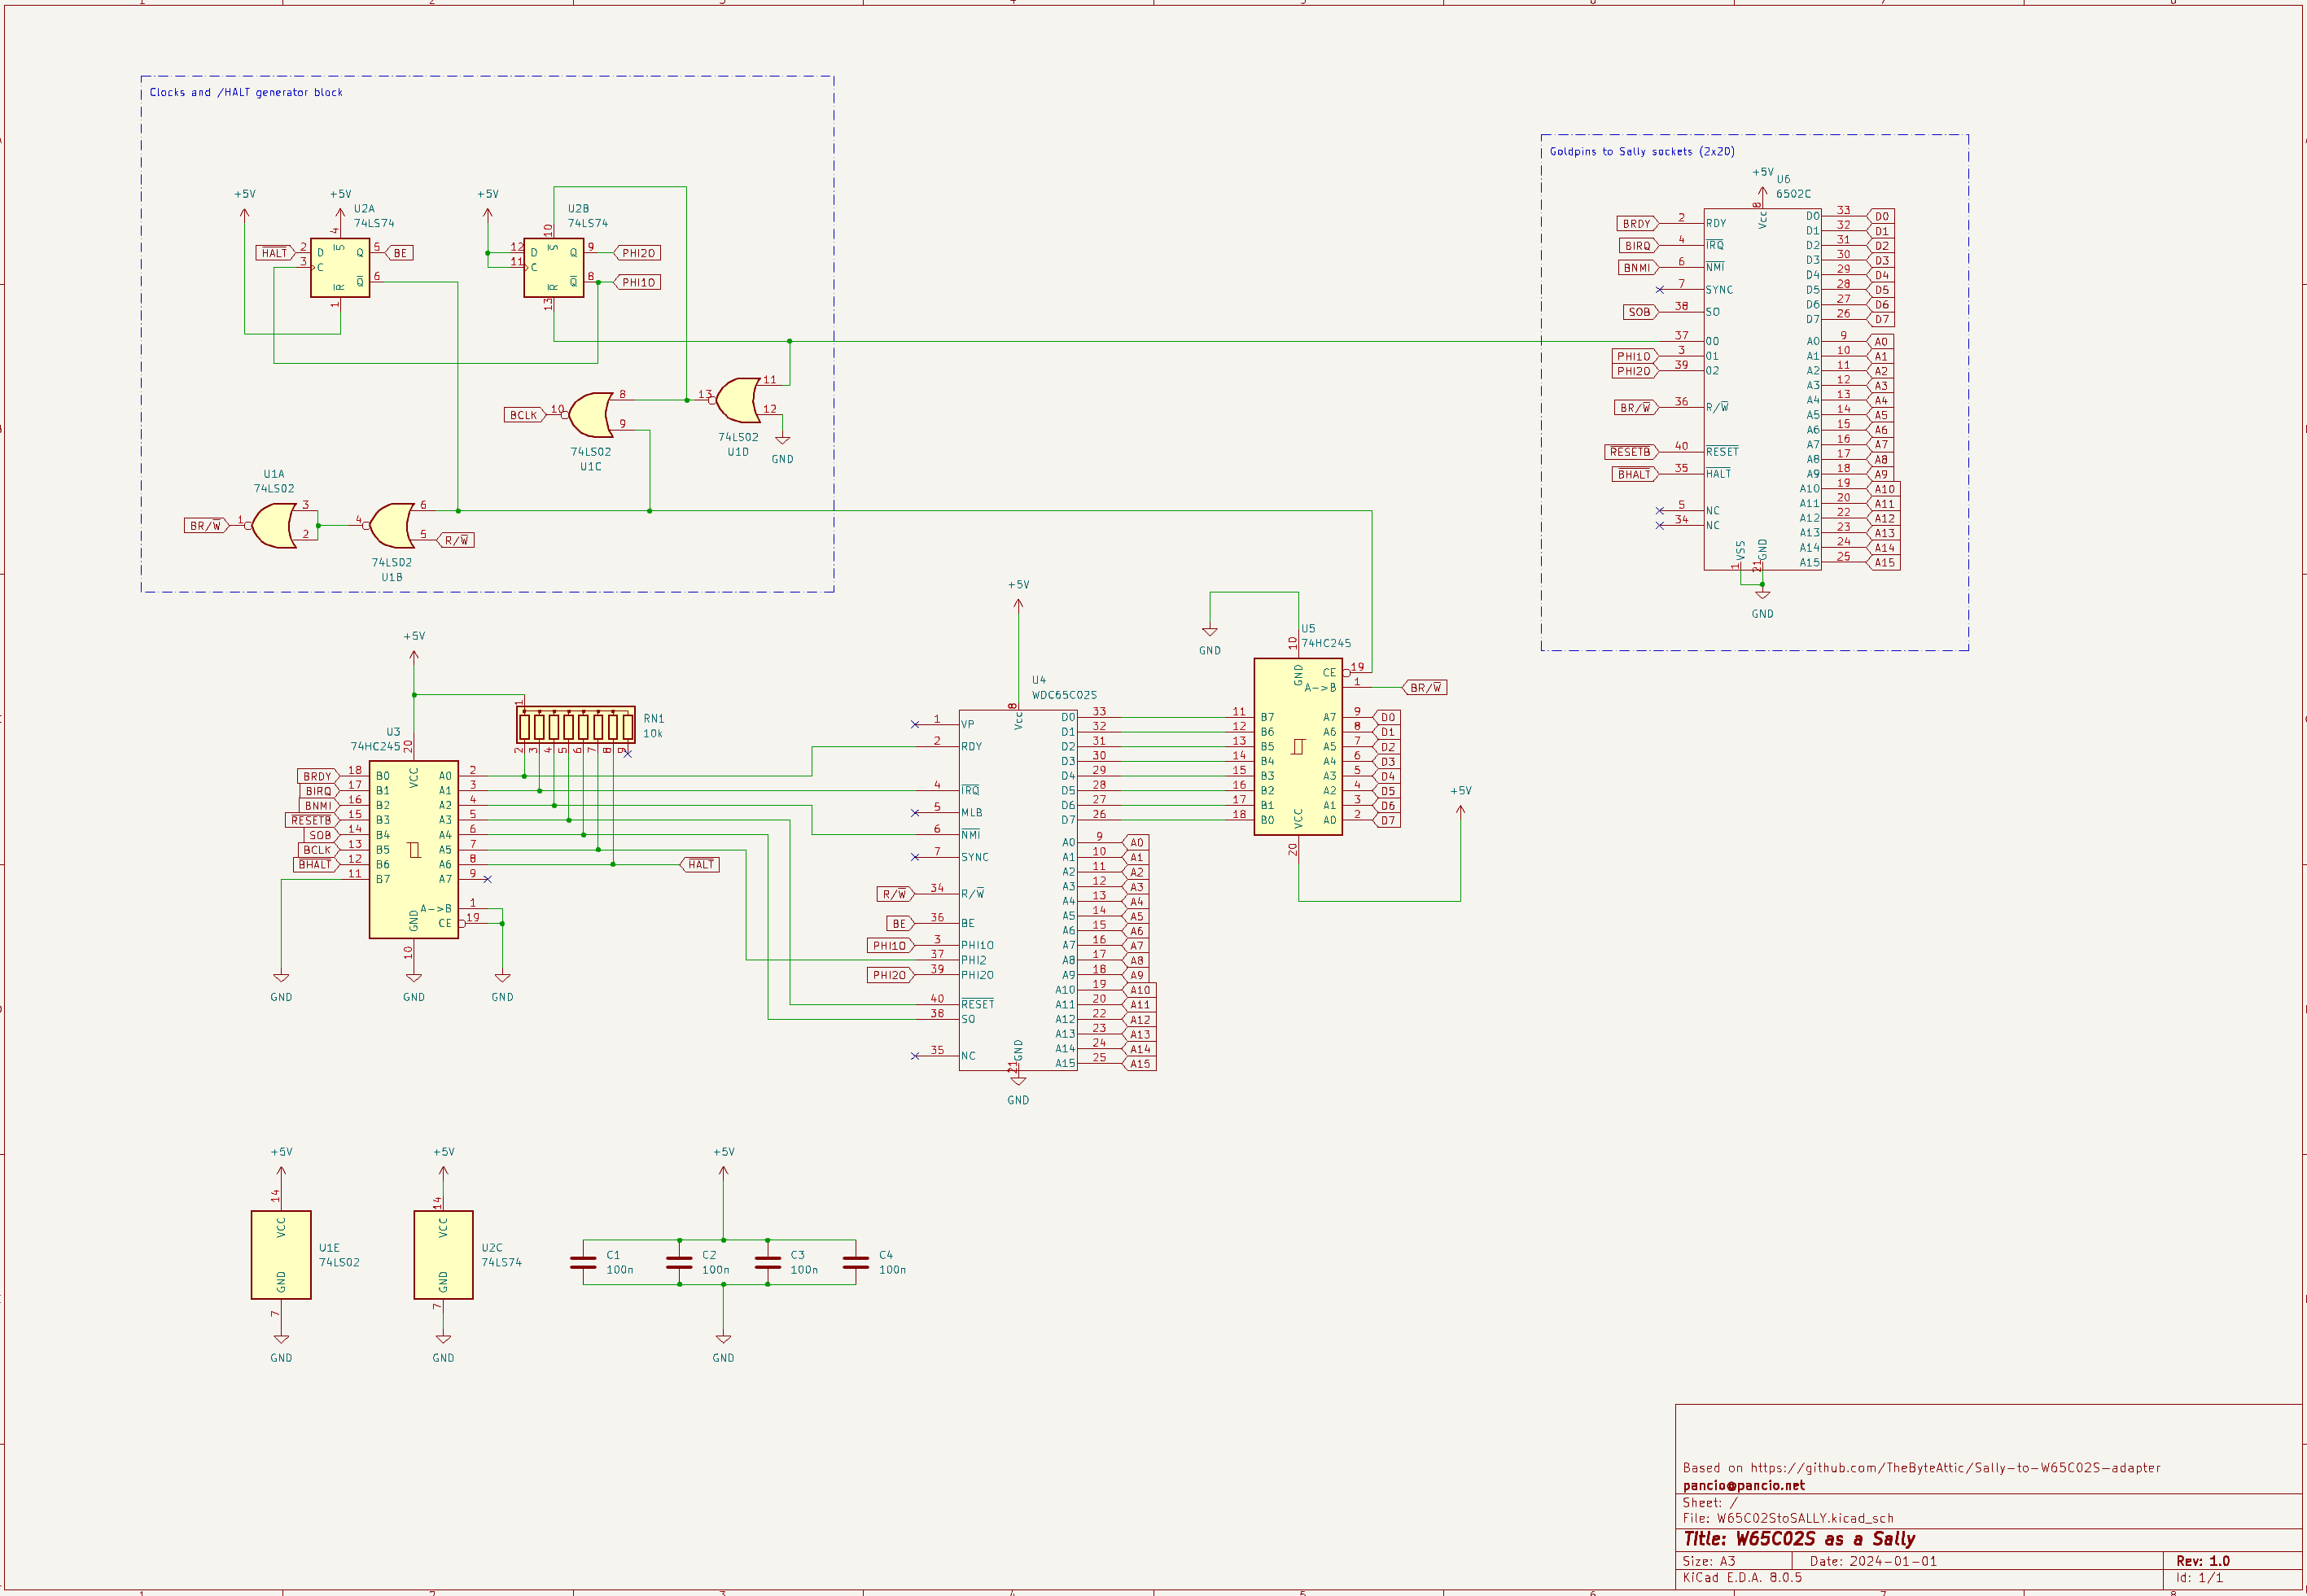This screenshot has width=2307, height=1596.
Task: Select the C1 100n capacitor symbol
Action: click(583, 1262)
